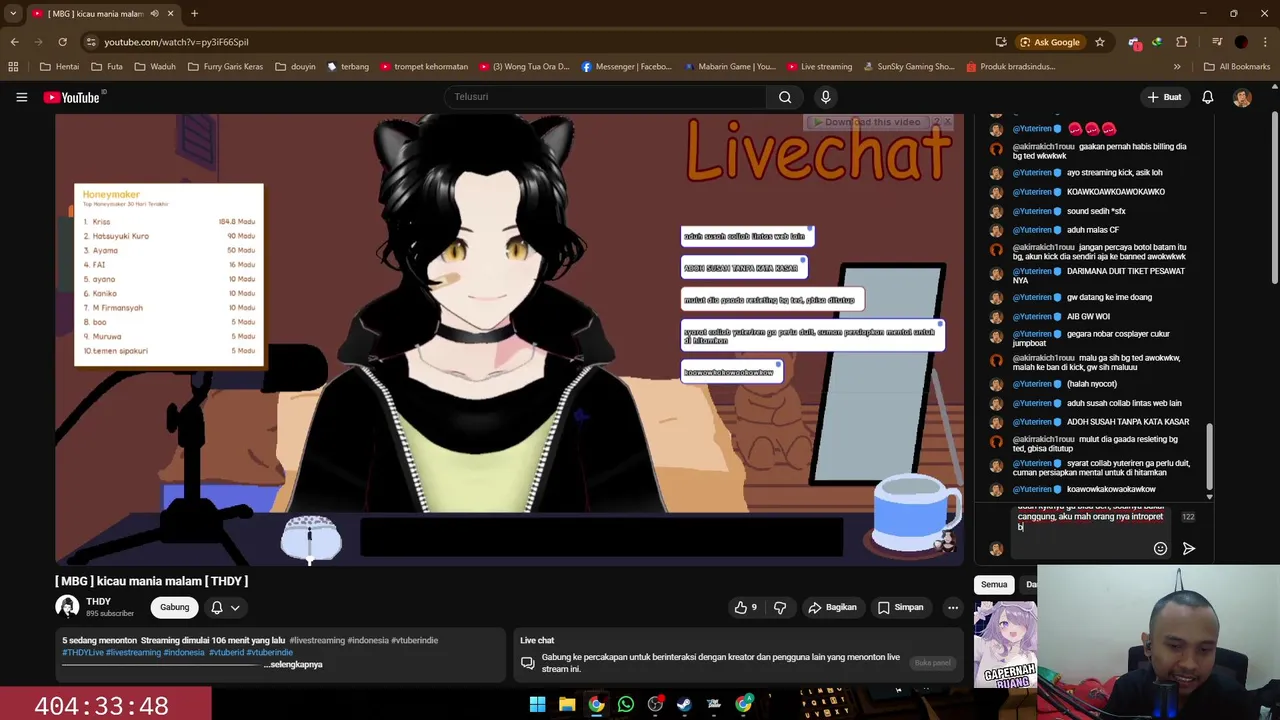Open a new browser tab
Viewport: 1280px width, 720px height.
(x=194, y=14)
